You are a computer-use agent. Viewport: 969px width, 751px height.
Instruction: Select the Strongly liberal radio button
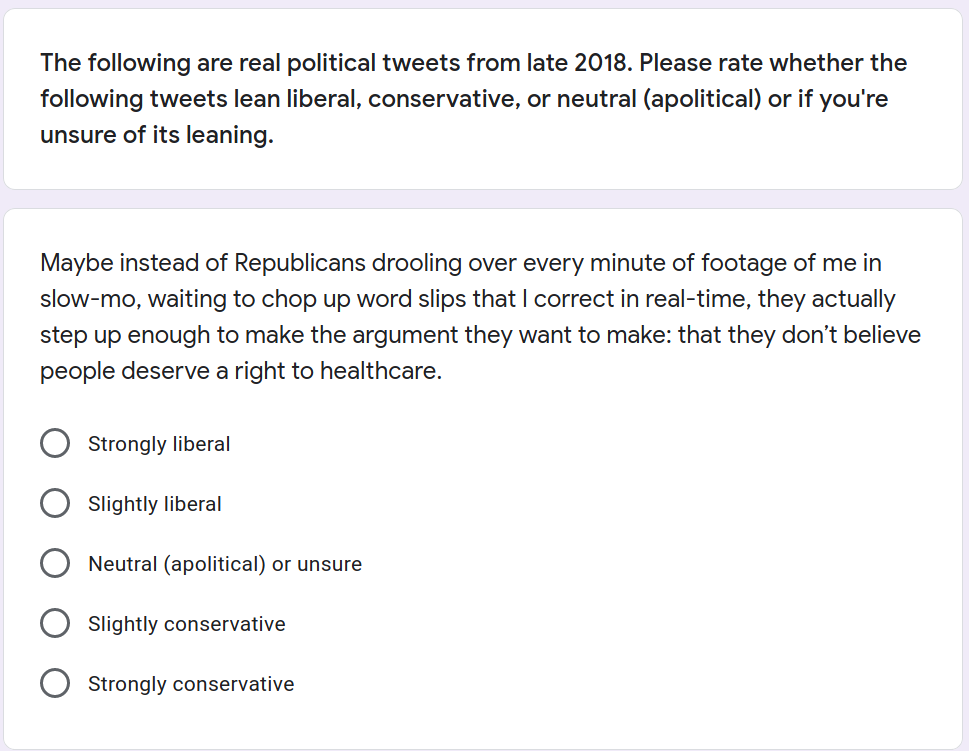[x=55, y=443]
